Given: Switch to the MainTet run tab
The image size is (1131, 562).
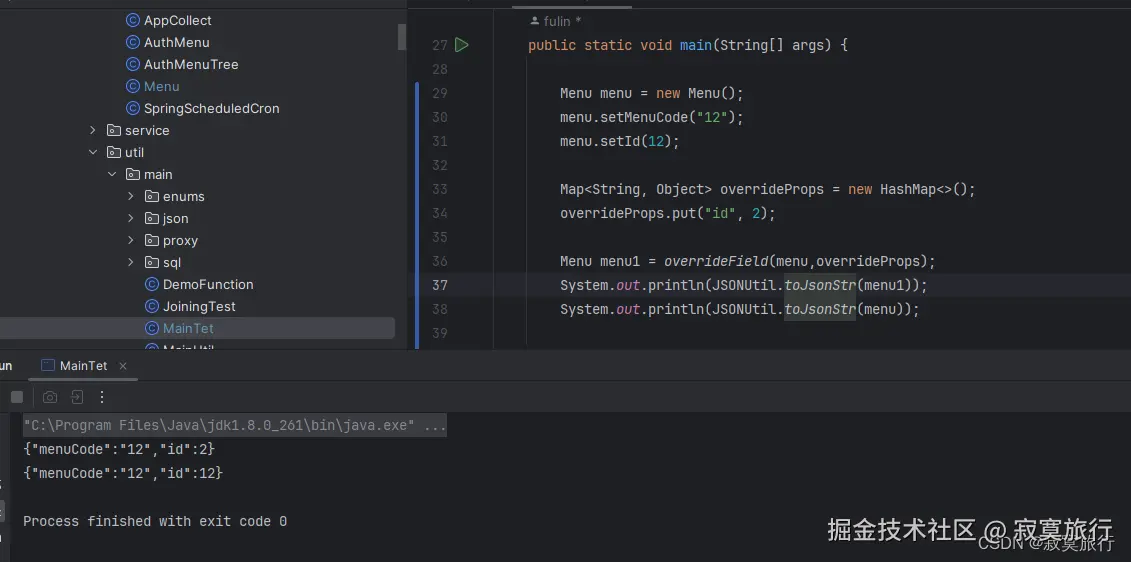Looking at the screenshot, I should click(83, 366).
